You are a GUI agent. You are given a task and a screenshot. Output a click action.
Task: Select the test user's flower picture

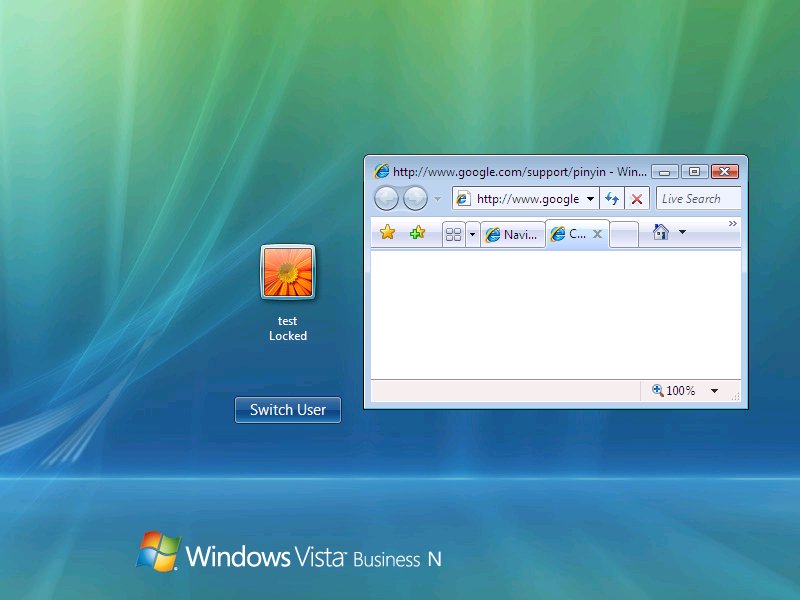coord(288,272)
